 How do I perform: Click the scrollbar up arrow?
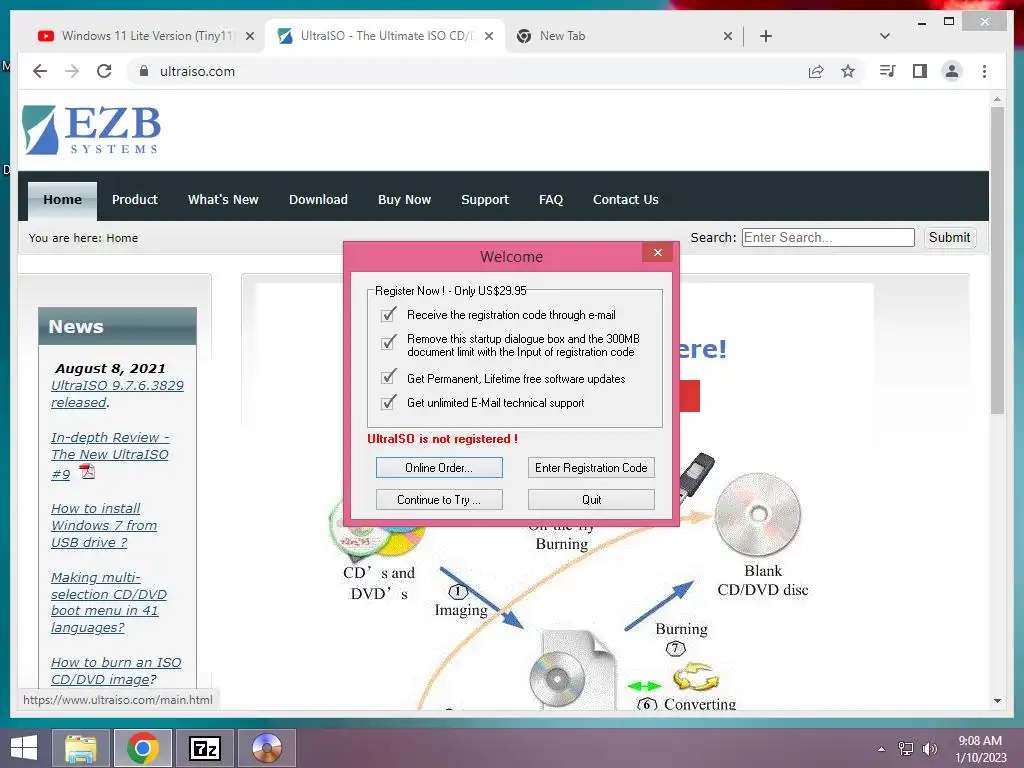coord(997,100)
